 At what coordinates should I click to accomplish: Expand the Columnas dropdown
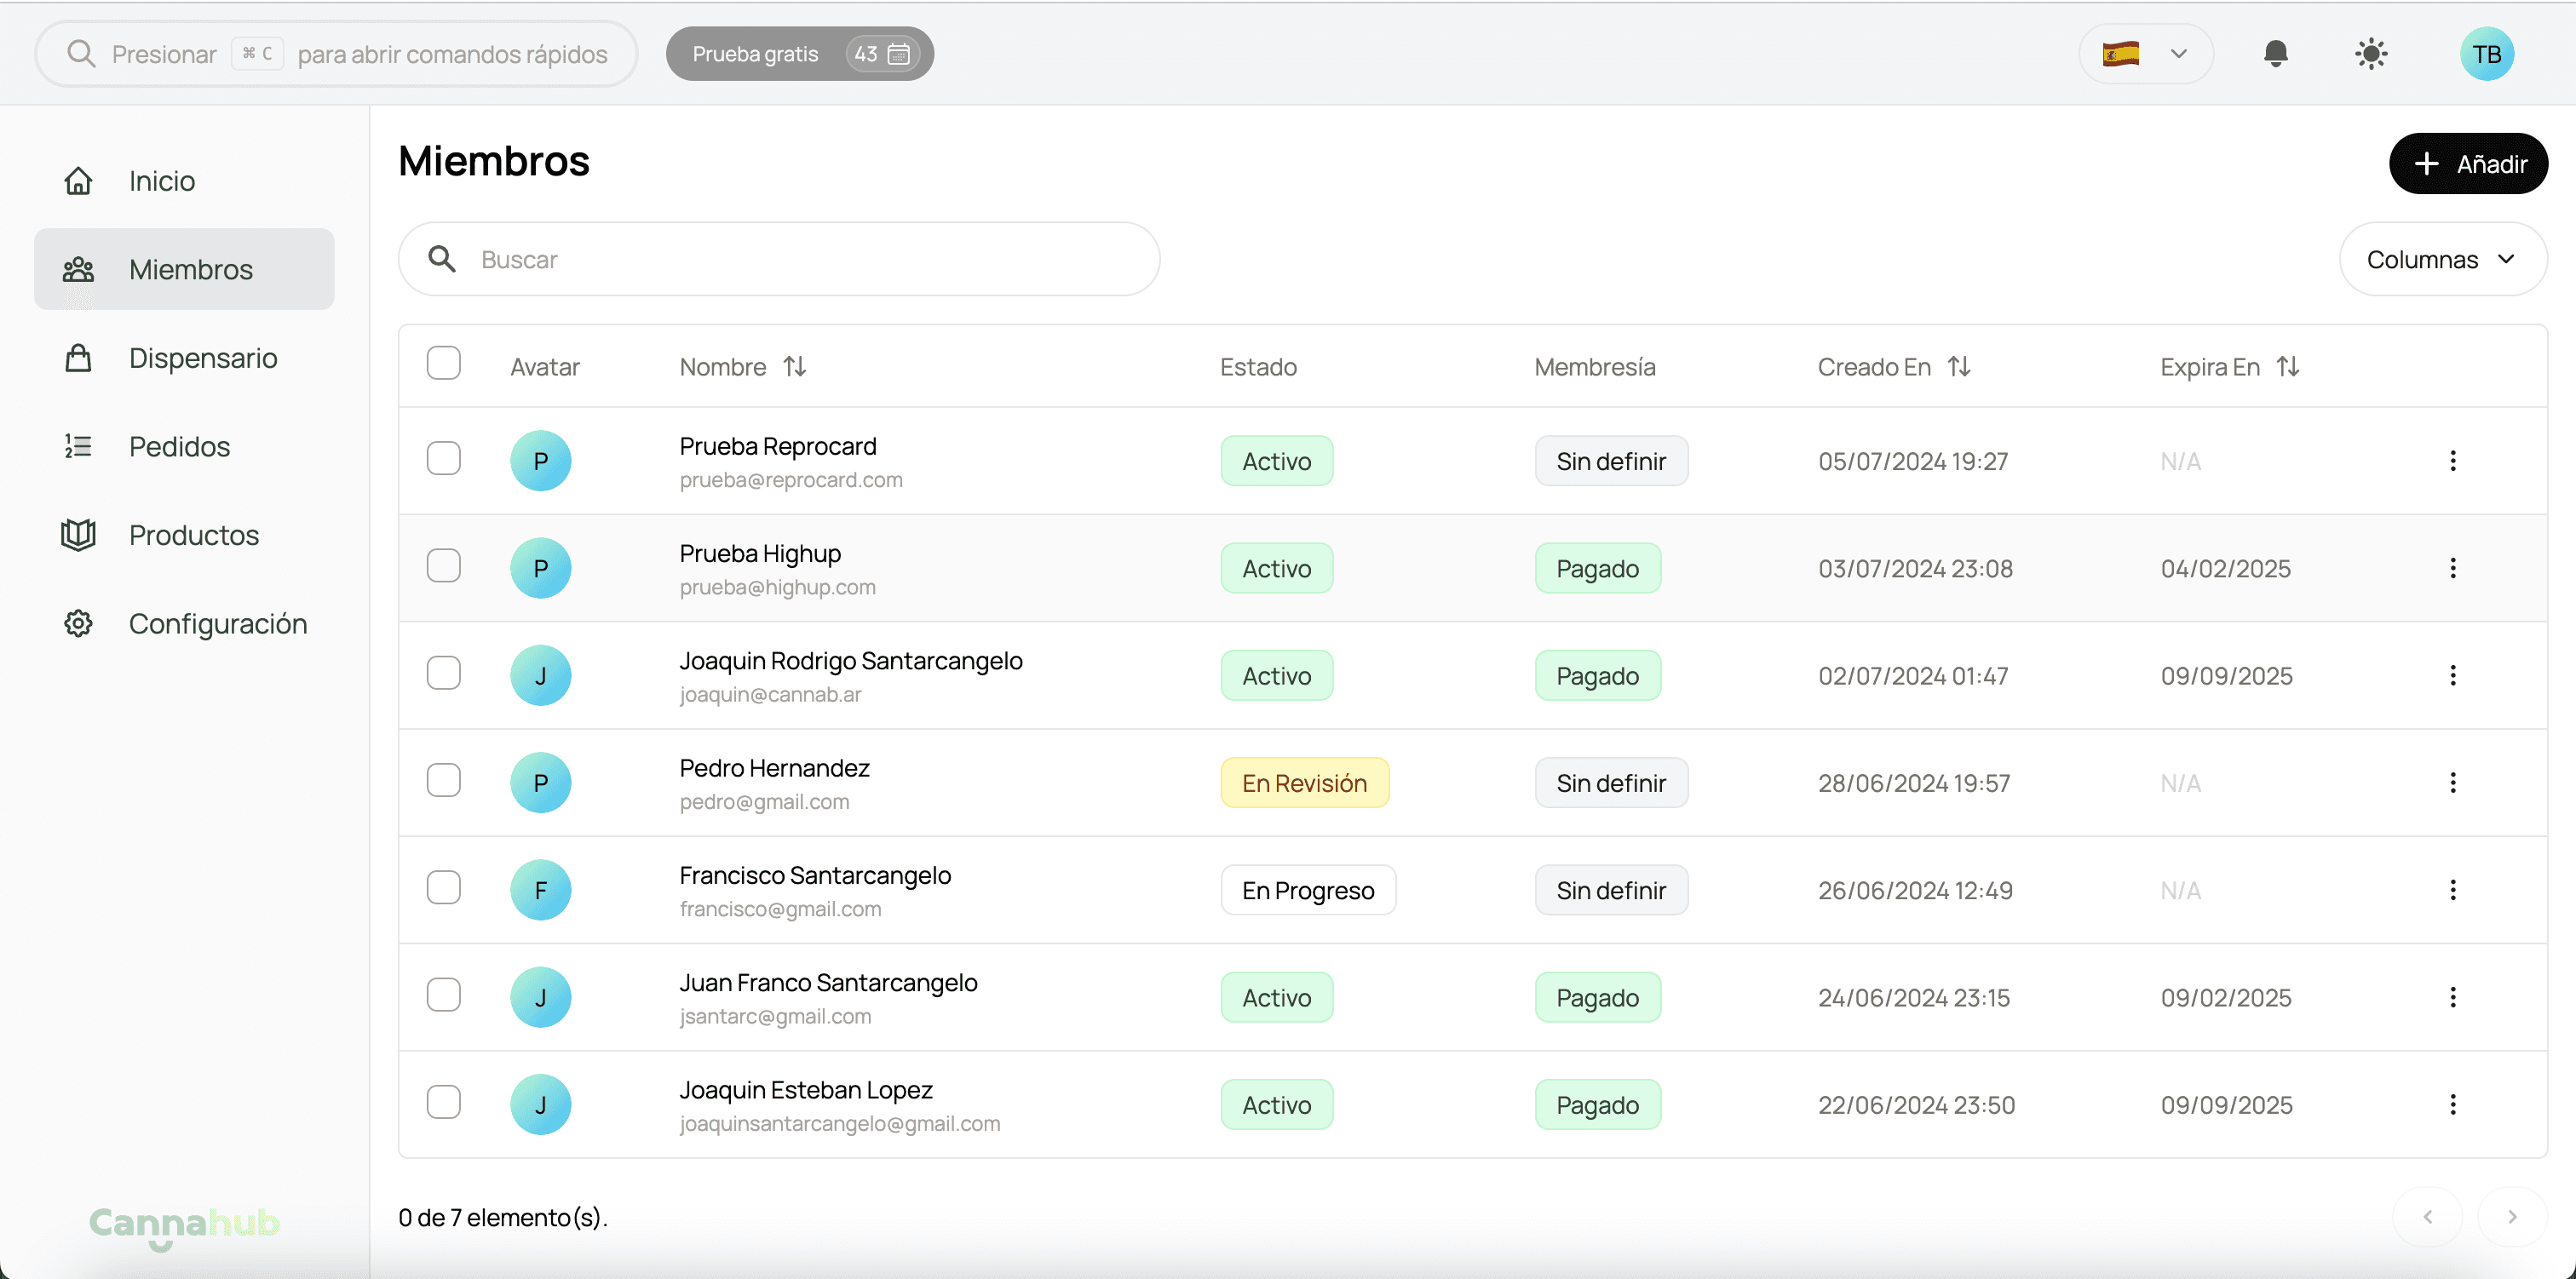(x=2441, y=260)
